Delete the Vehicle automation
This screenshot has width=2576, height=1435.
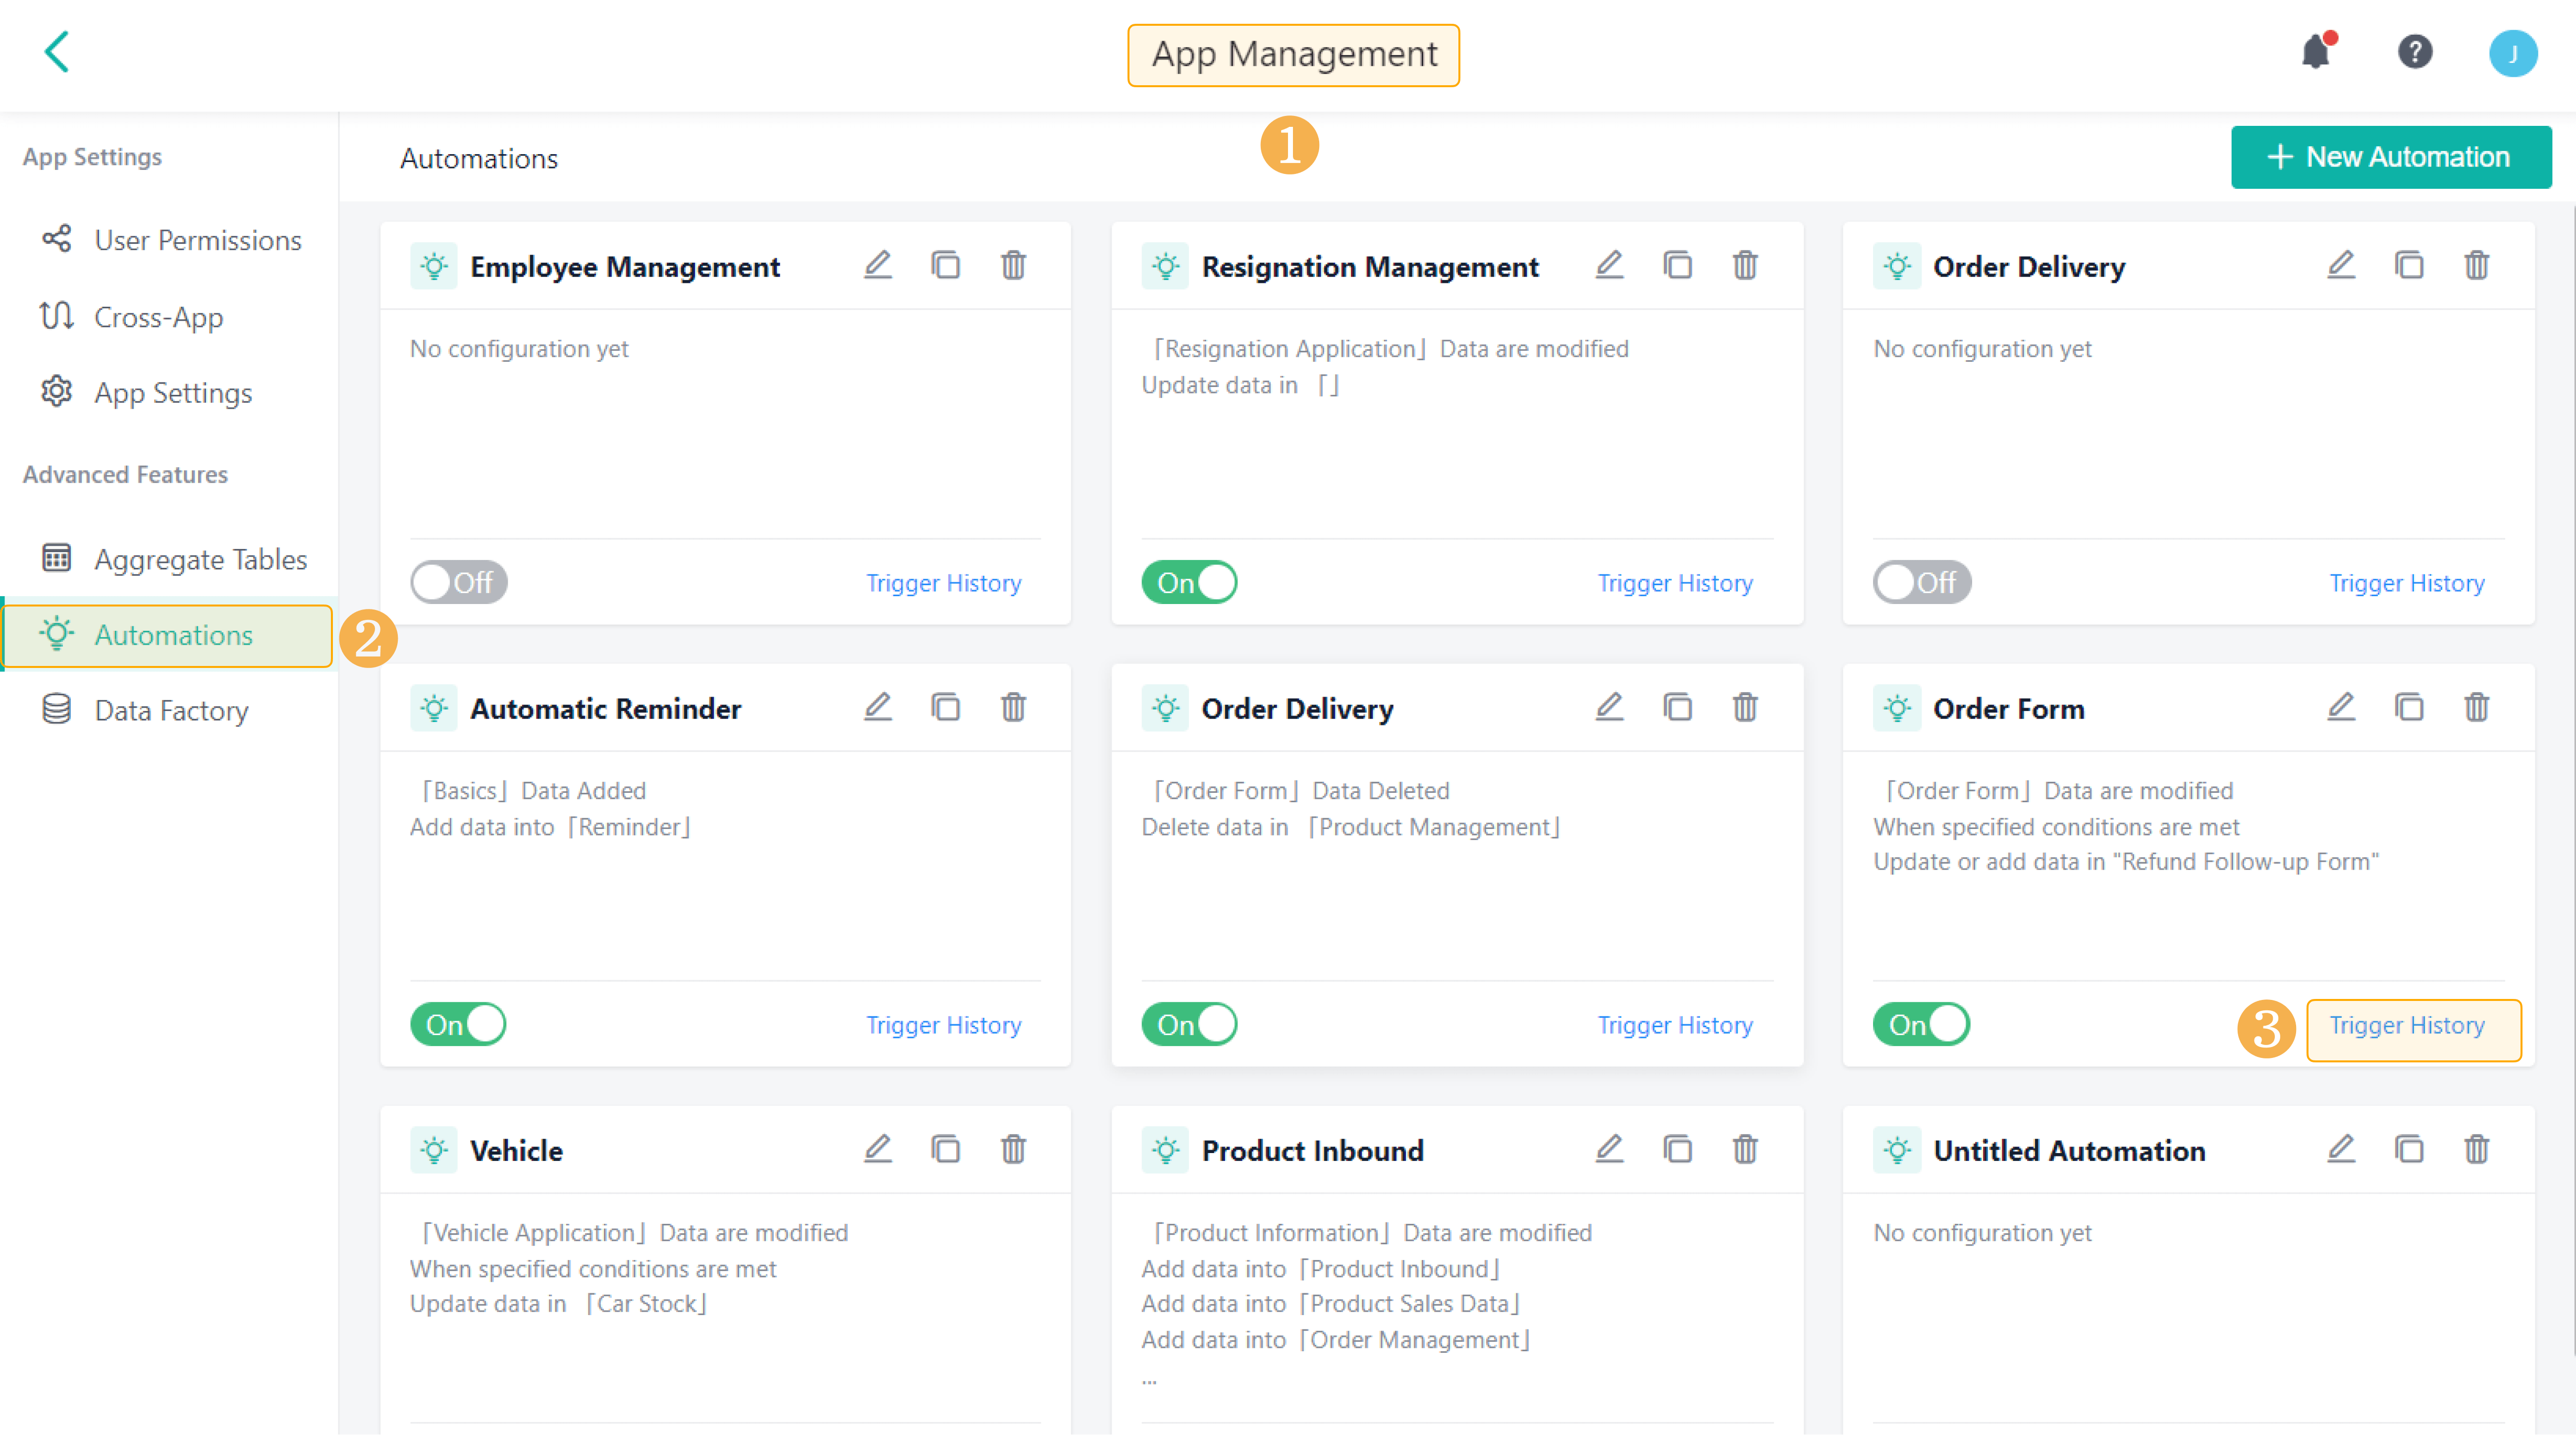(1014, 1149)
